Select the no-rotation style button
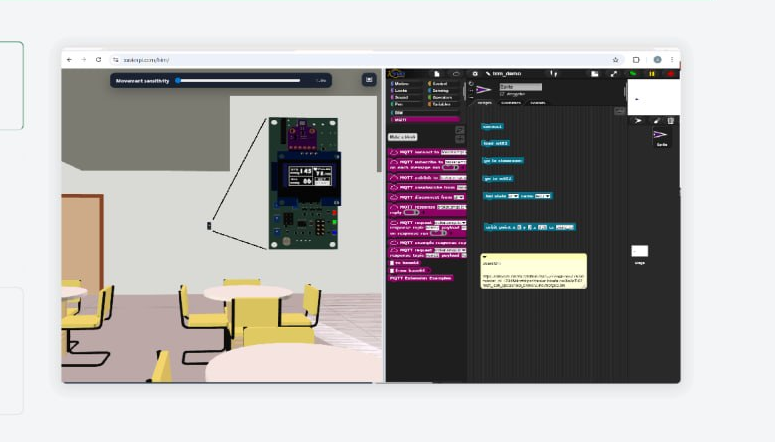This screenshot has height=442, width=775. (471, 97)
